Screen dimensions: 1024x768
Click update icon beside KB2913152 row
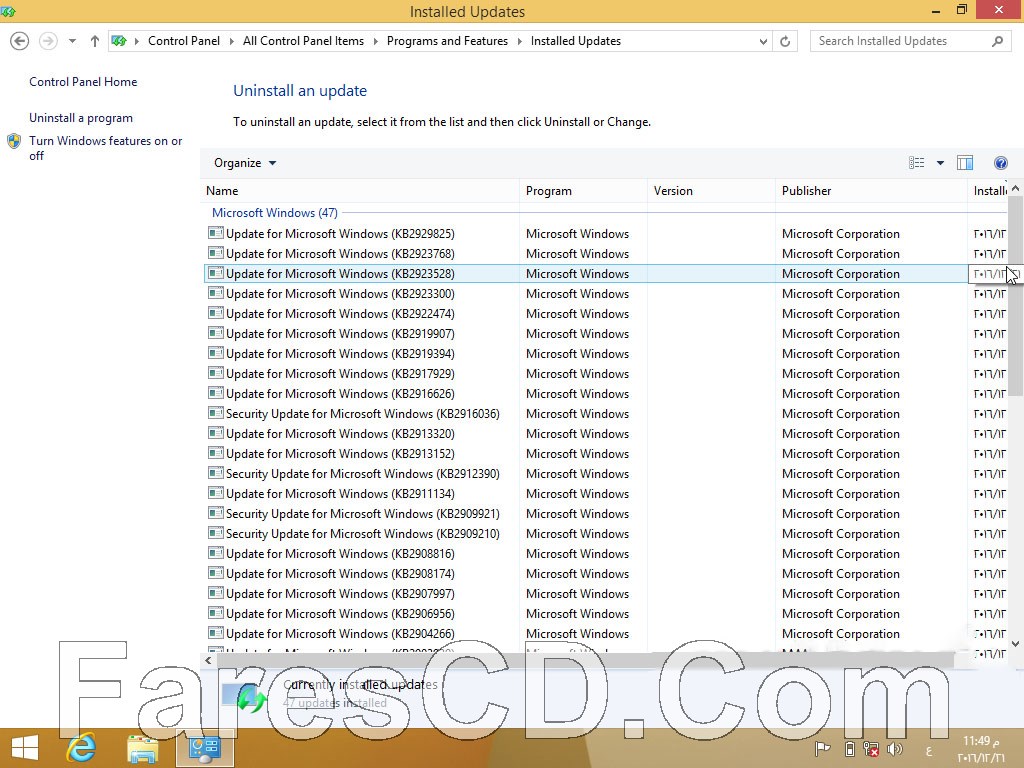[x=216, y=453]
